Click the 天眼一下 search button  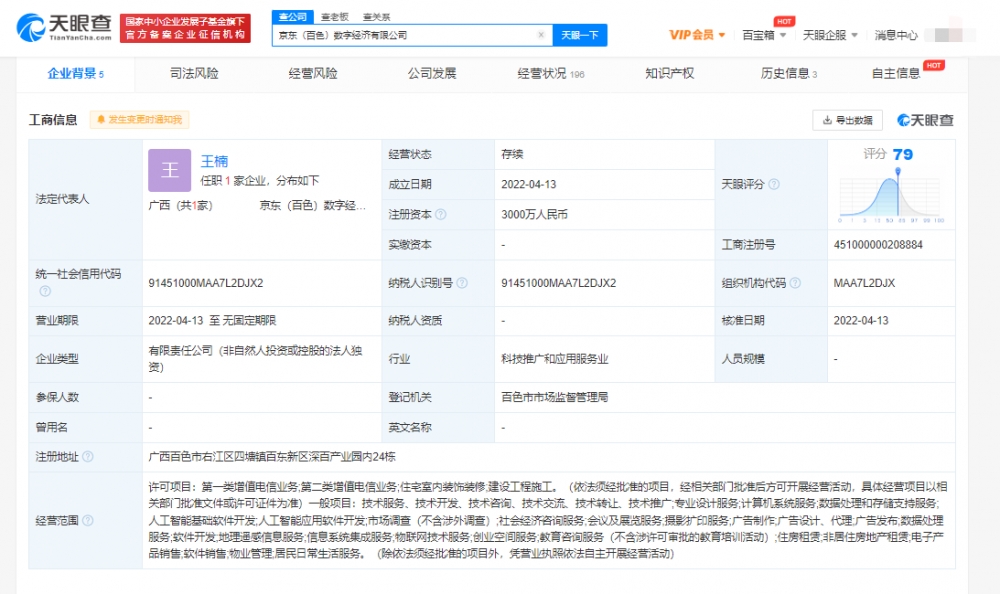(x=580, y=35)
